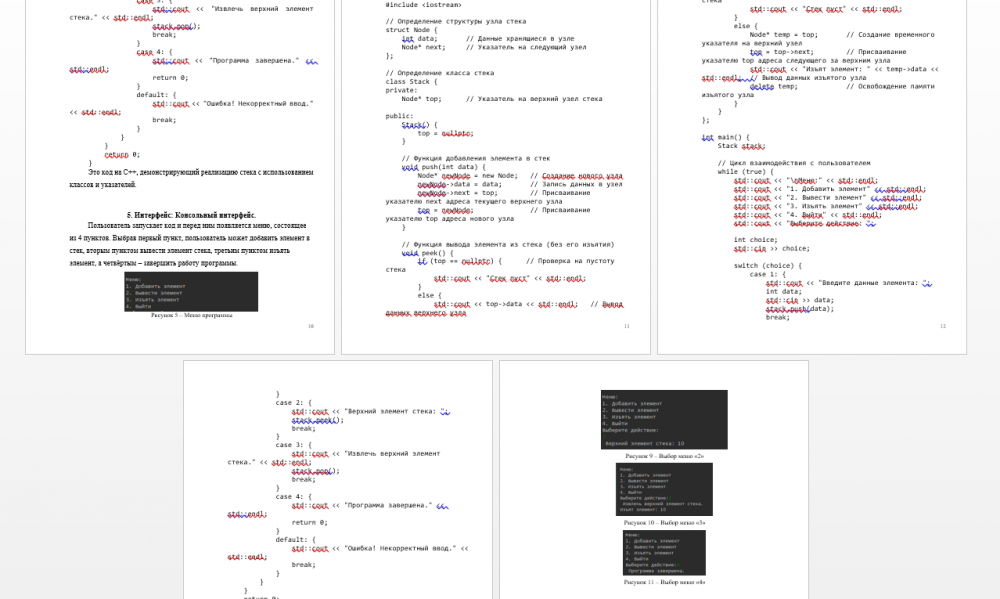Place cursor on "#include <iostream>" line
This screenshot has height=599, width=1000.
point(423,5)
